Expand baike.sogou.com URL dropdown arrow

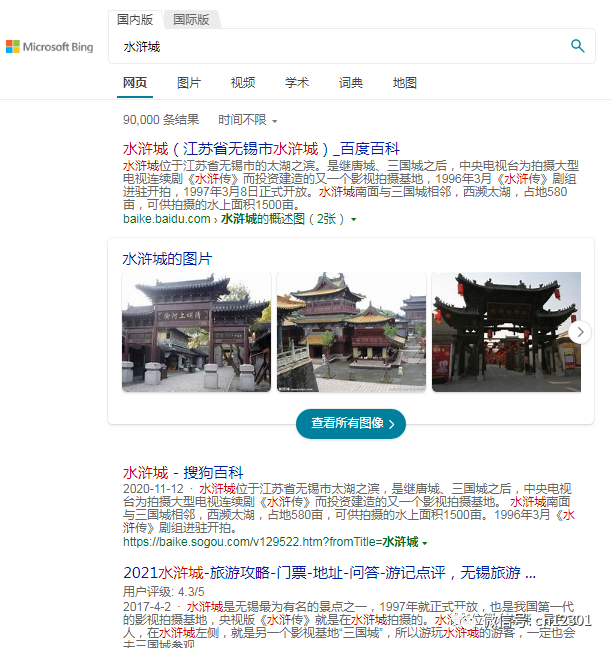tap(425, 543)
